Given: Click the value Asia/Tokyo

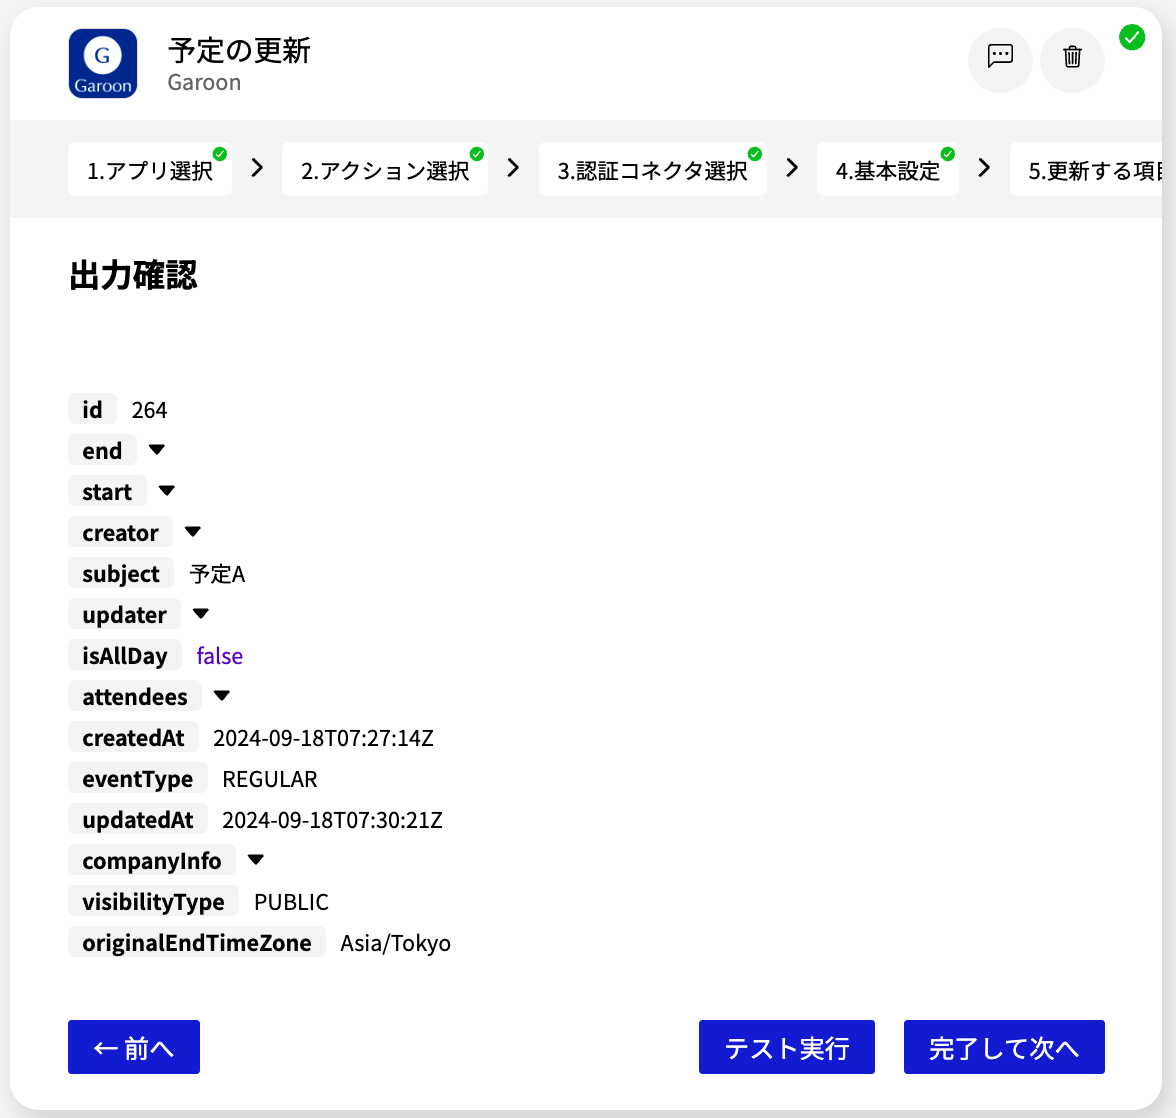Looking at the screenshot, I should point(395,943).
